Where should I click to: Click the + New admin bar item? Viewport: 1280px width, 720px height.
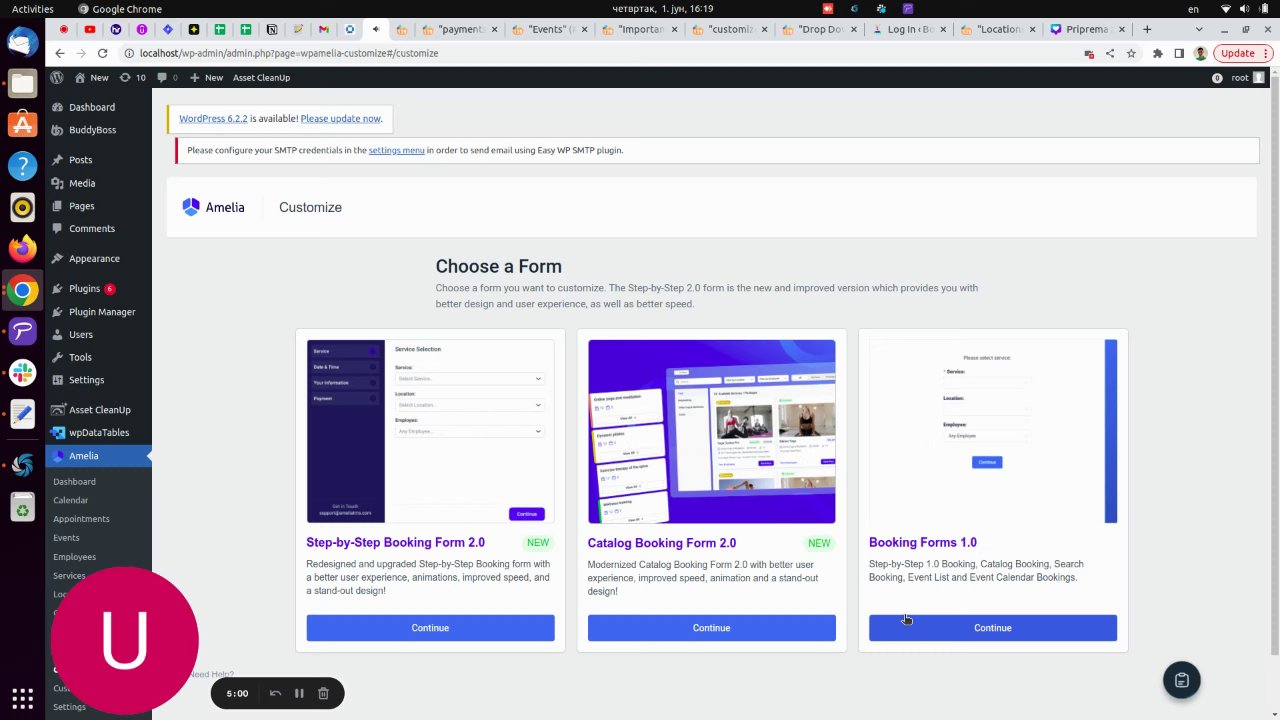(x=206, y=77)
